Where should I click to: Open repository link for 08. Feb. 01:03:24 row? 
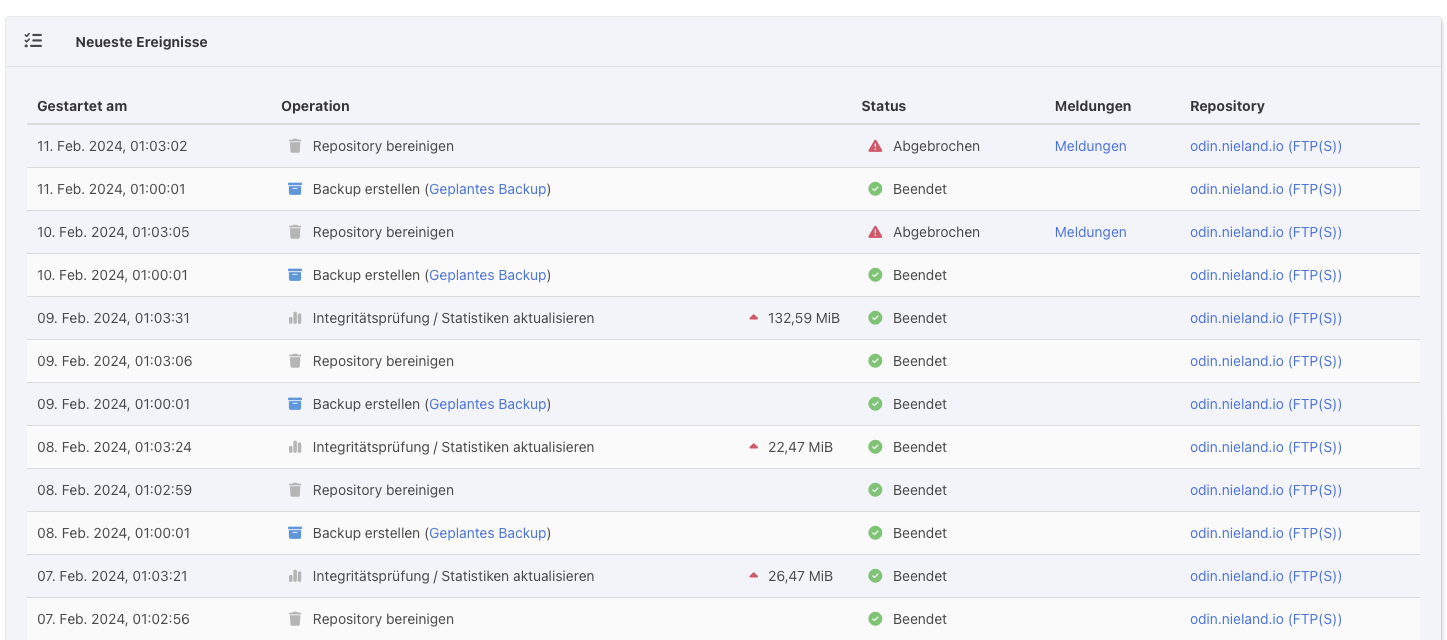pos(1265,447)
